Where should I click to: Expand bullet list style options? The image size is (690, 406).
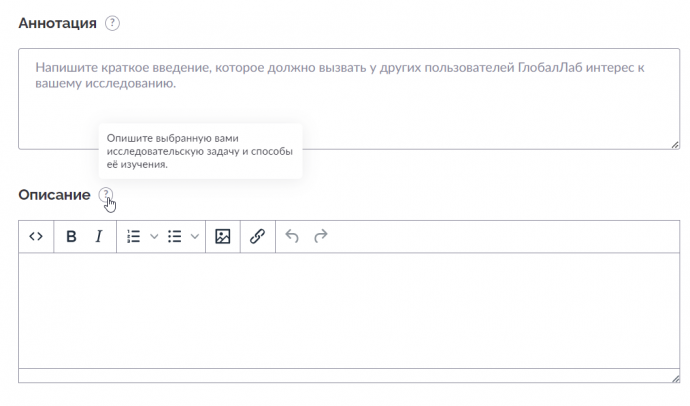pos(195,237)
